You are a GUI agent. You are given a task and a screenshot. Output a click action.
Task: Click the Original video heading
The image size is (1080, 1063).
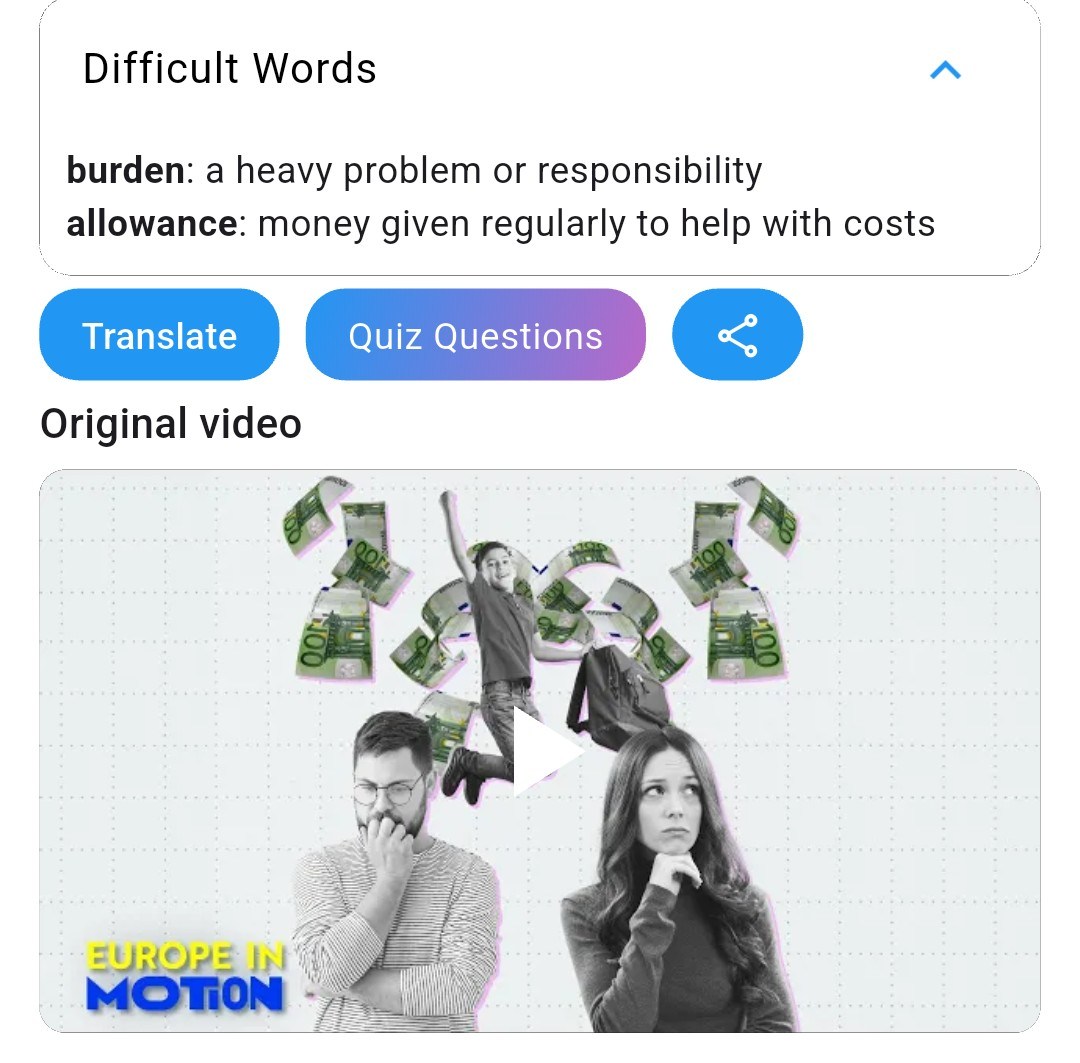click(x=171, y=423)
